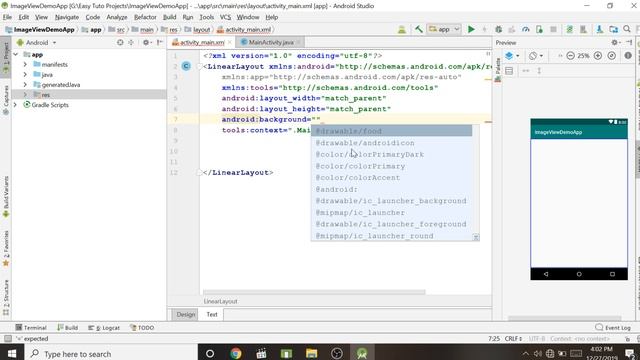Select the activity_main.xml editor tab

click(x=202, y=42)
